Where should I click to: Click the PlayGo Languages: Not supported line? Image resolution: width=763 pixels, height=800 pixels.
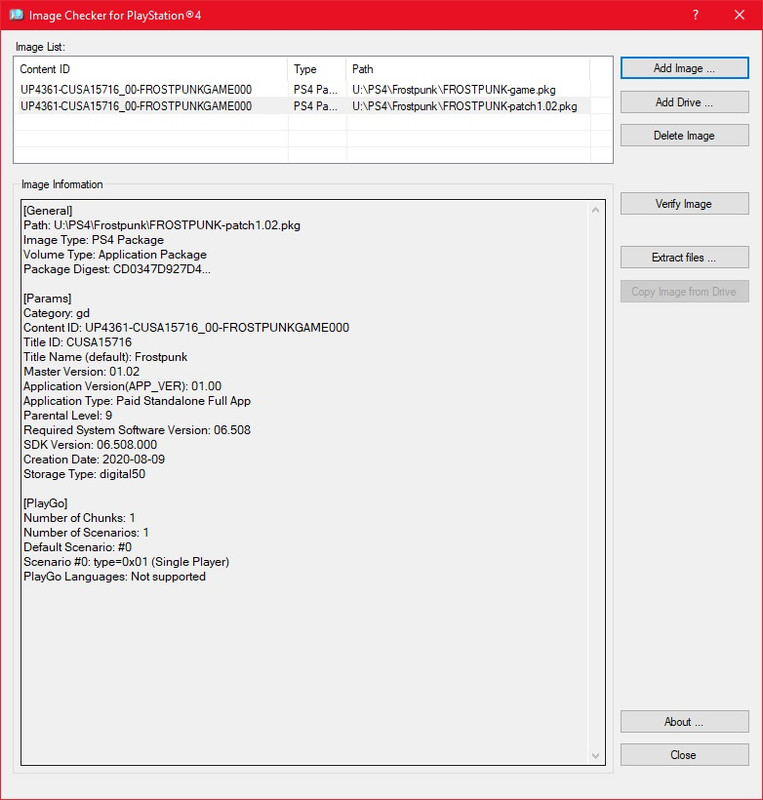tap(114, 577)
